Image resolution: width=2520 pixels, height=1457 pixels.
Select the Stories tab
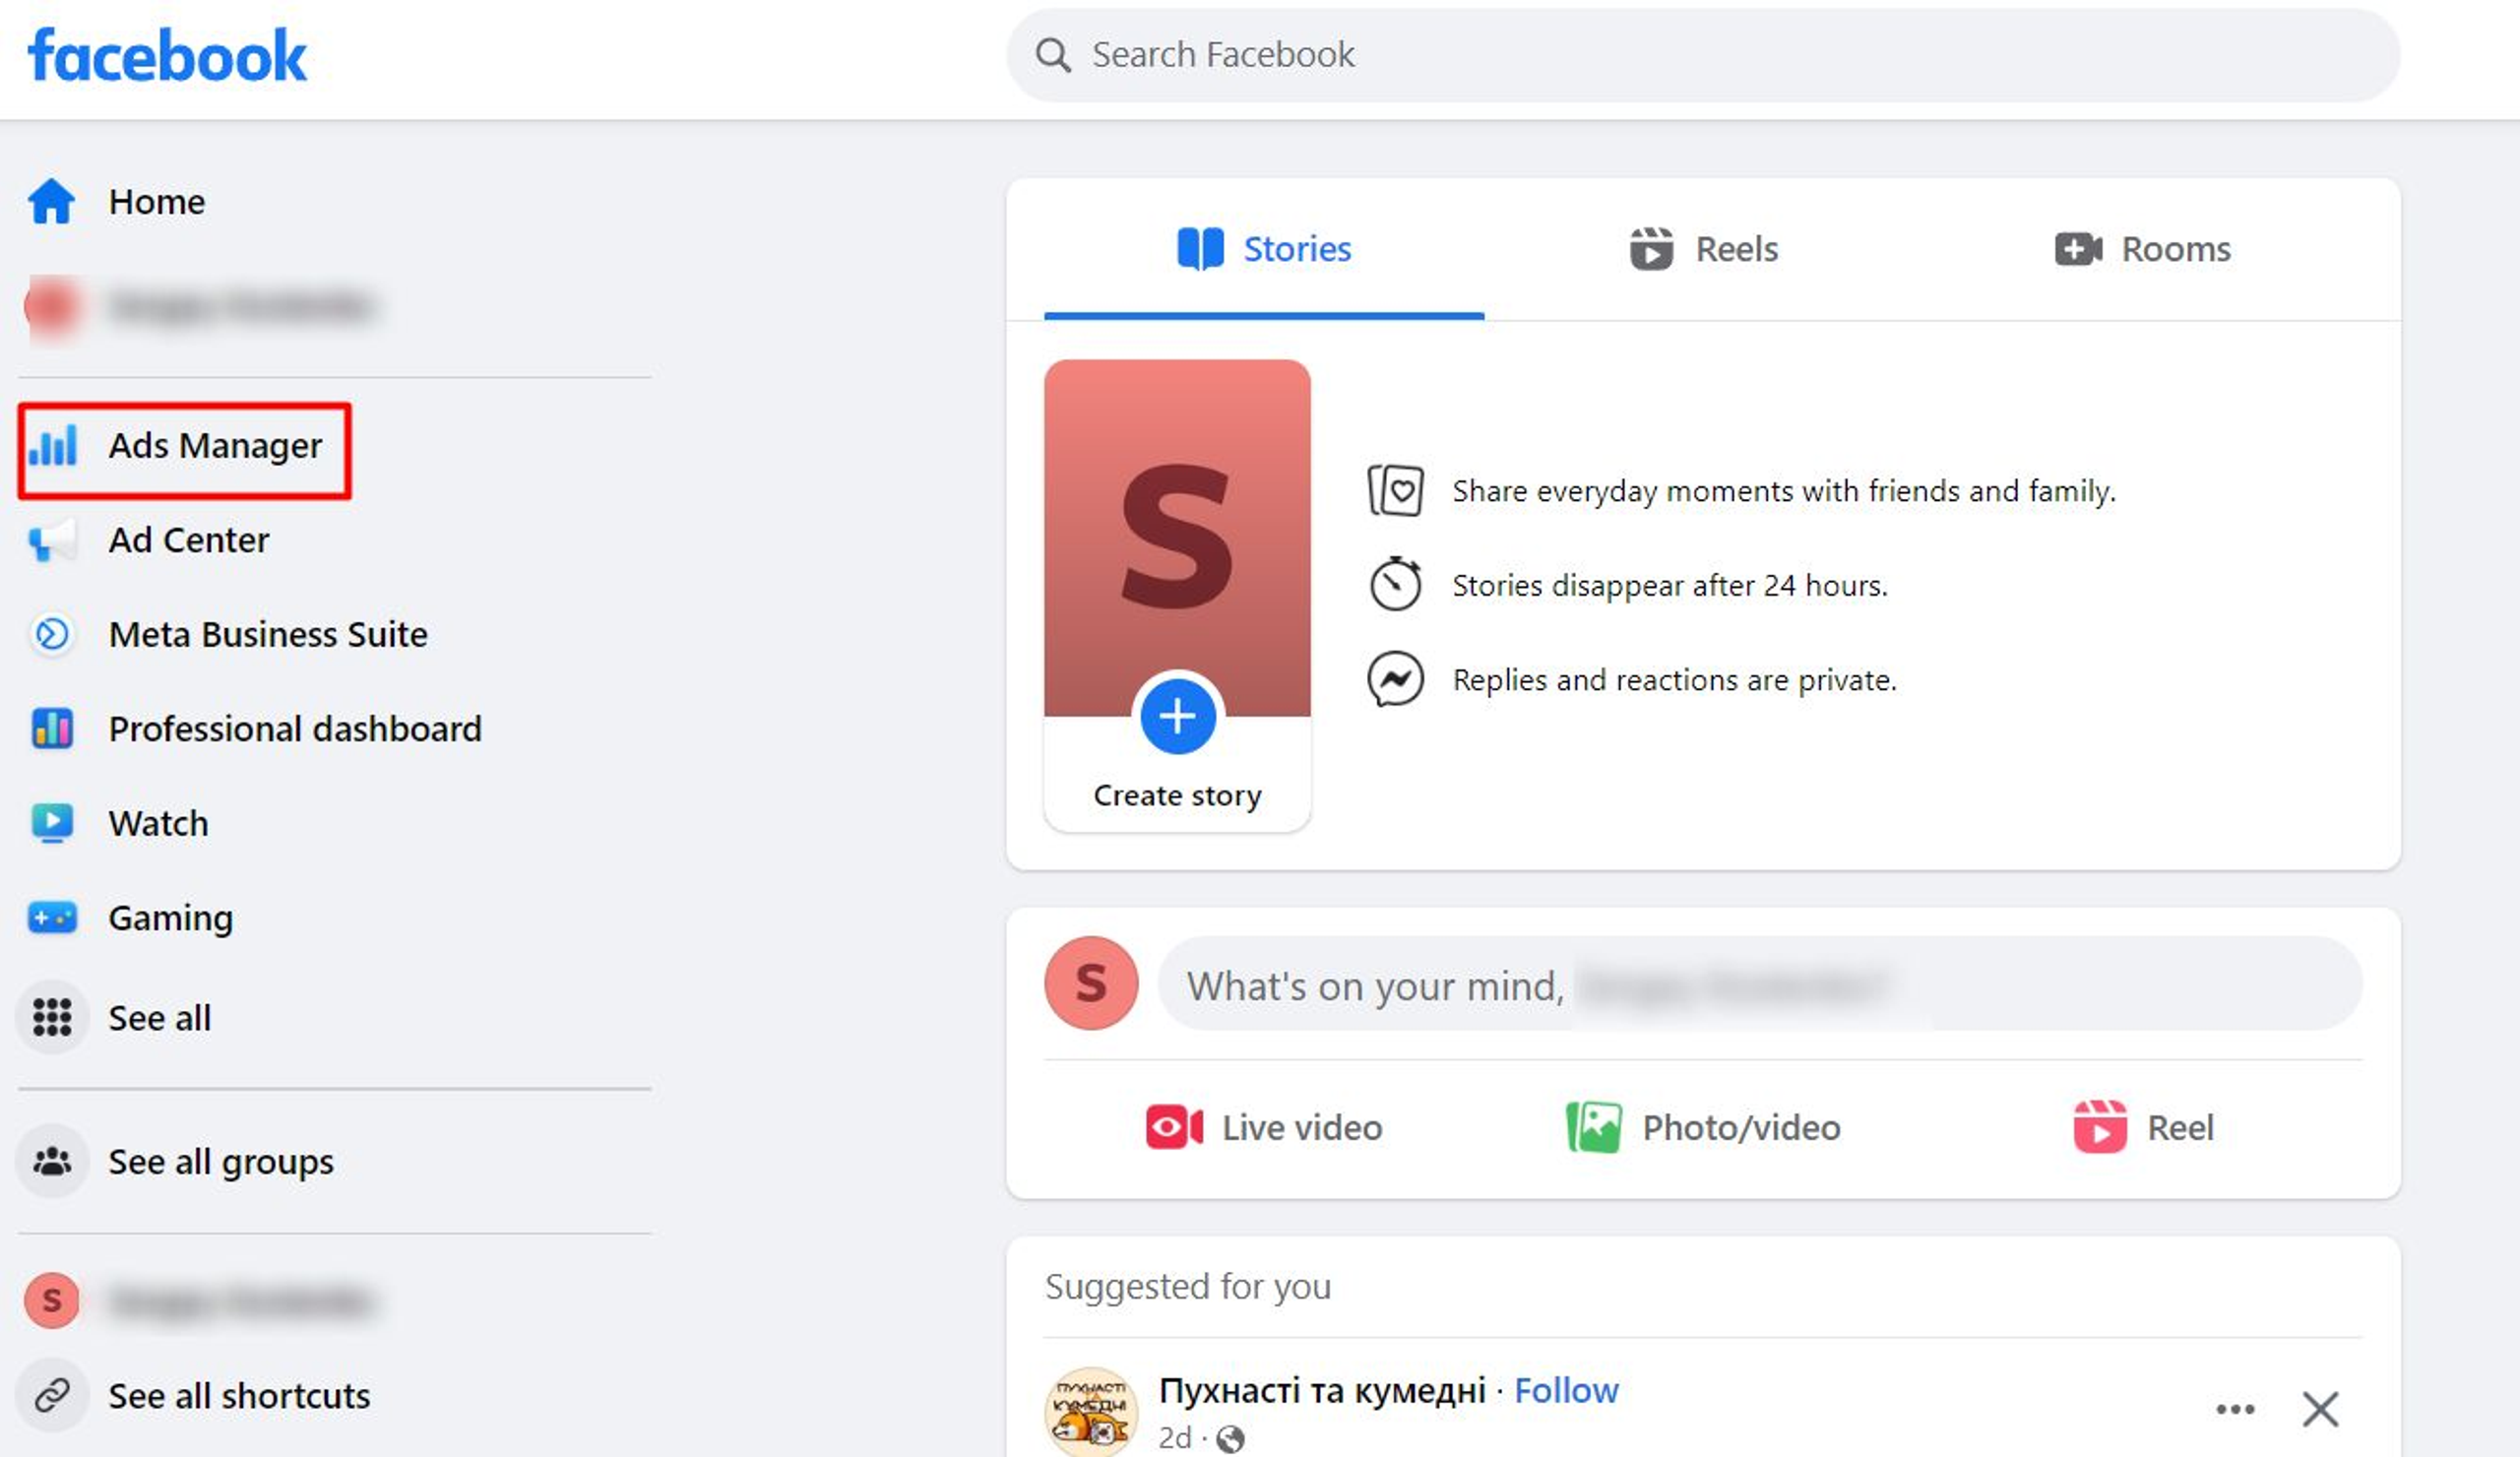1264,249
